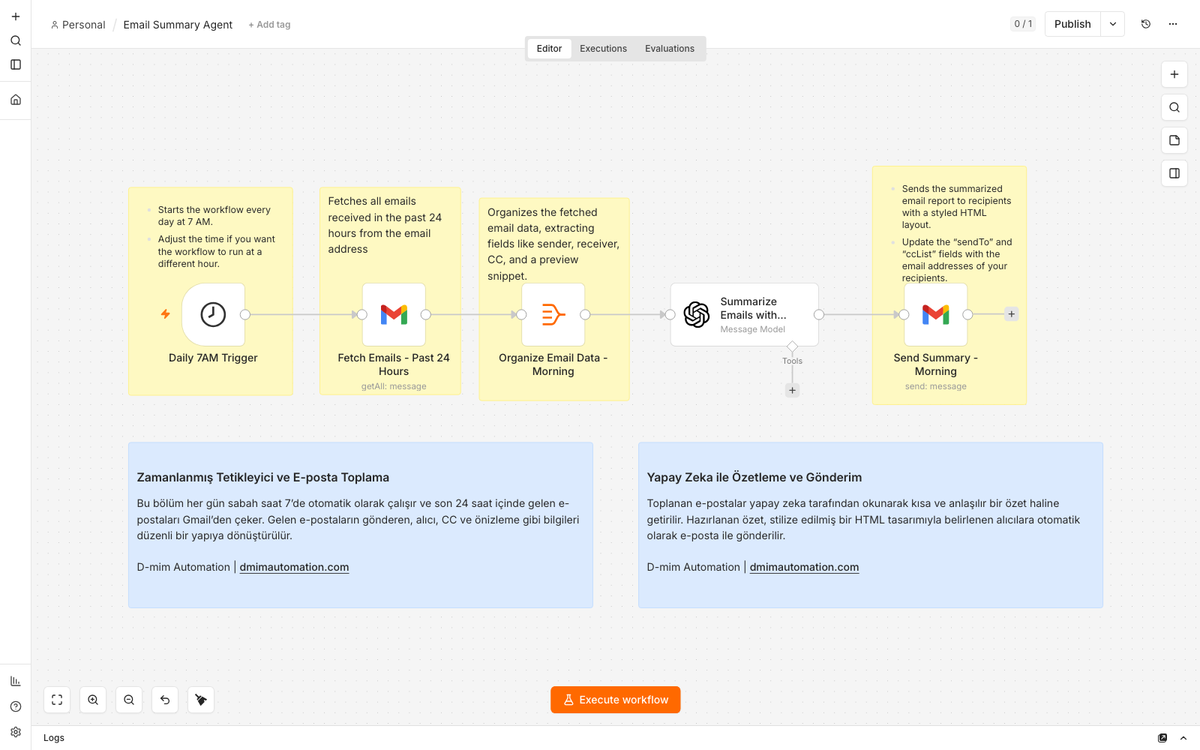Open the logs panel popout icon
Screen dimensions: 1200x750
click(x=1162, y=738)
